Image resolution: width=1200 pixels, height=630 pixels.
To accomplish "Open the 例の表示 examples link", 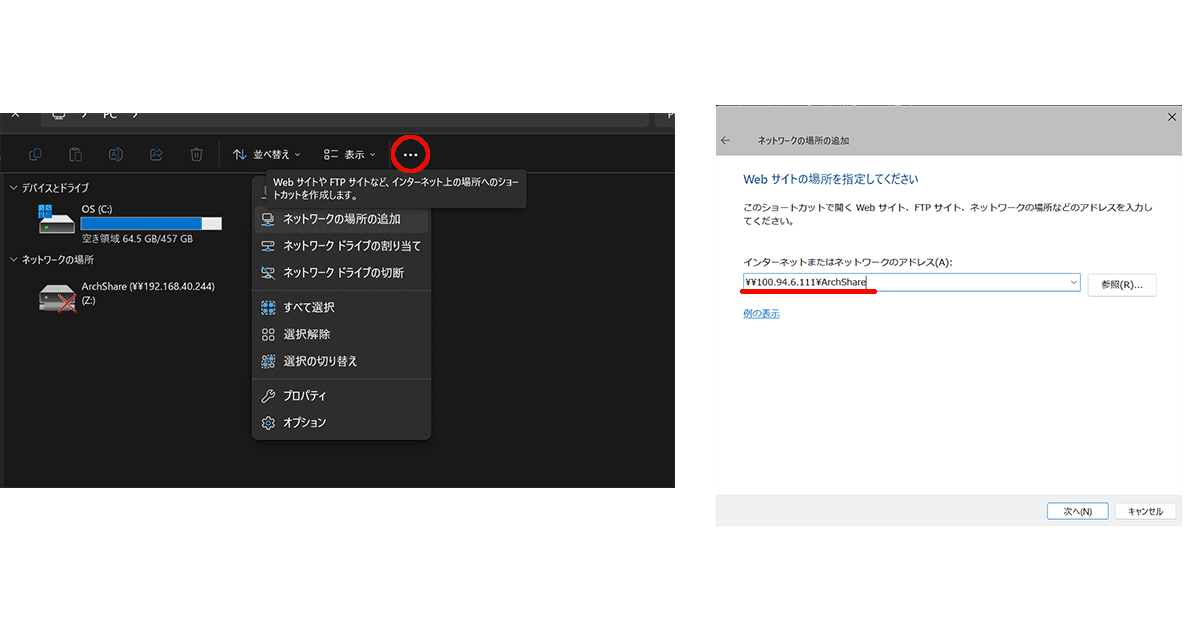I will pyautogui.click(x=761, y=312).
